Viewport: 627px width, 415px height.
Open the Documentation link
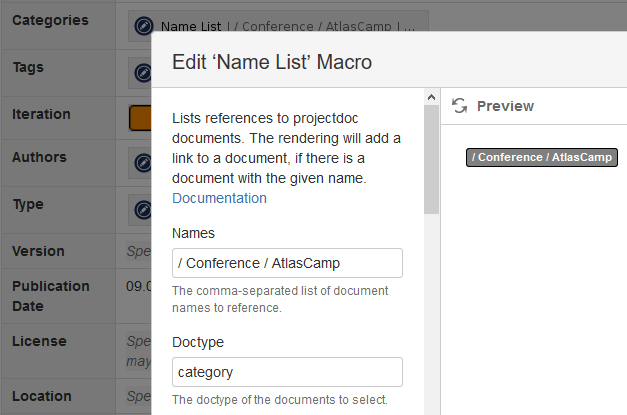tap(219, 198)
